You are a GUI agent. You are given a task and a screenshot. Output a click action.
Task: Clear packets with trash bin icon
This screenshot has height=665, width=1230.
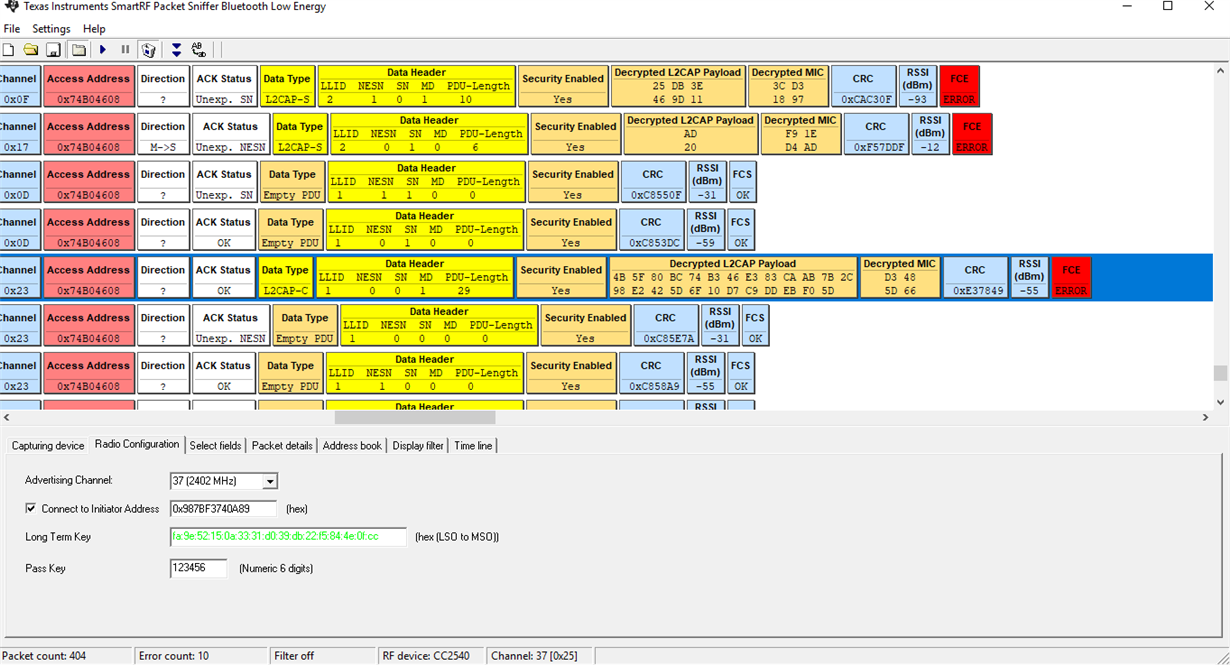148,49
